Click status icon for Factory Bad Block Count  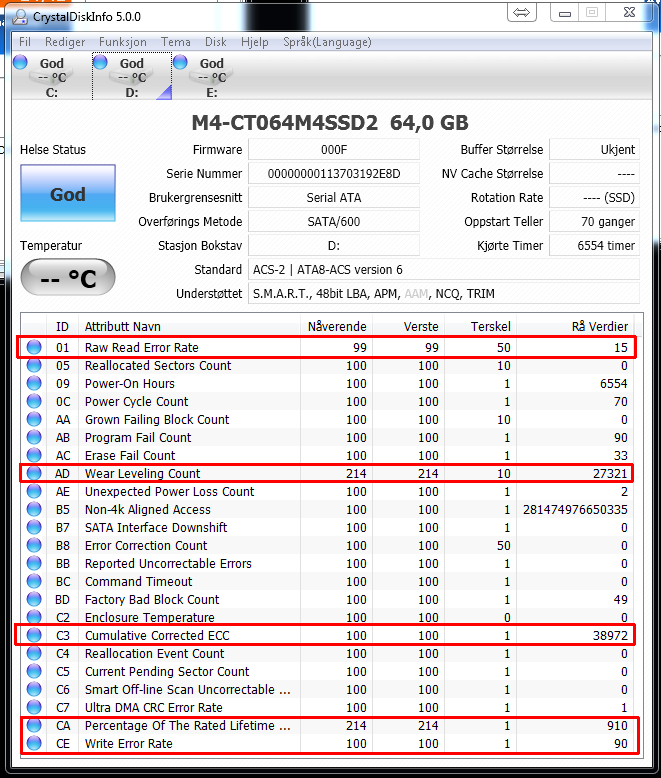coord(34,599)
